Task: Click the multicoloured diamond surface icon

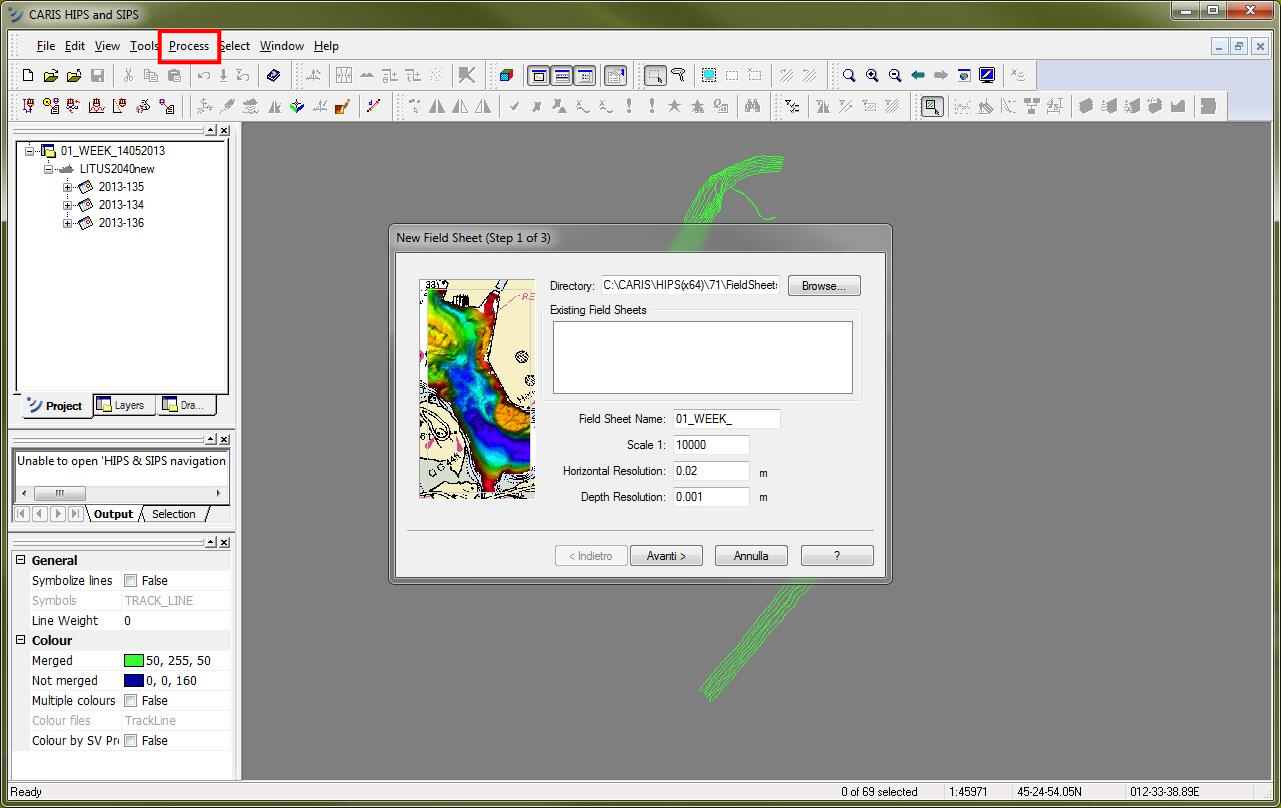Action: [297, 105]
